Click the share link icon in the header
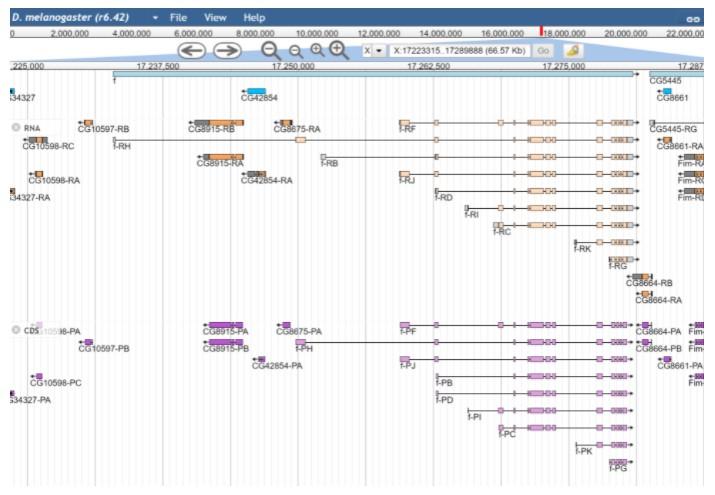 (693, 19)
